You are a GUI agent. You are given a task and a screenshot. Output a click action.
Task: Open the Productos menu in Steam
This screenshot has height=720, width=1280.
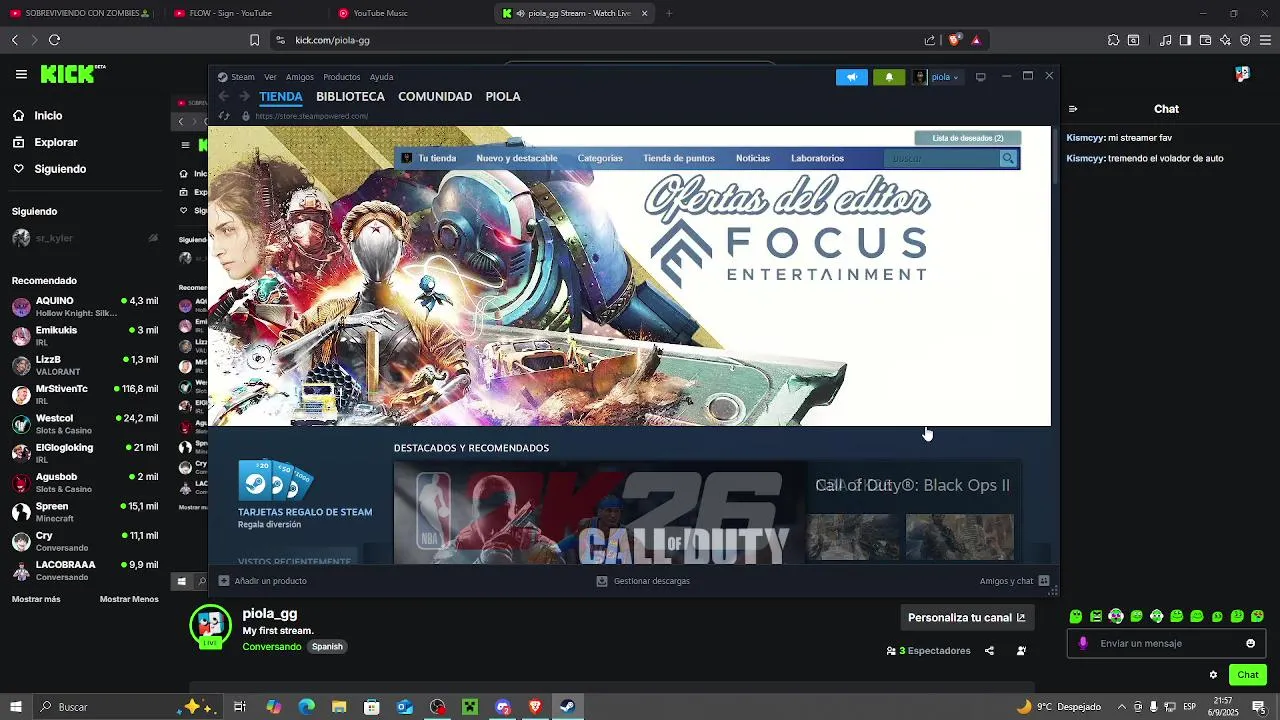pos(342,77)
